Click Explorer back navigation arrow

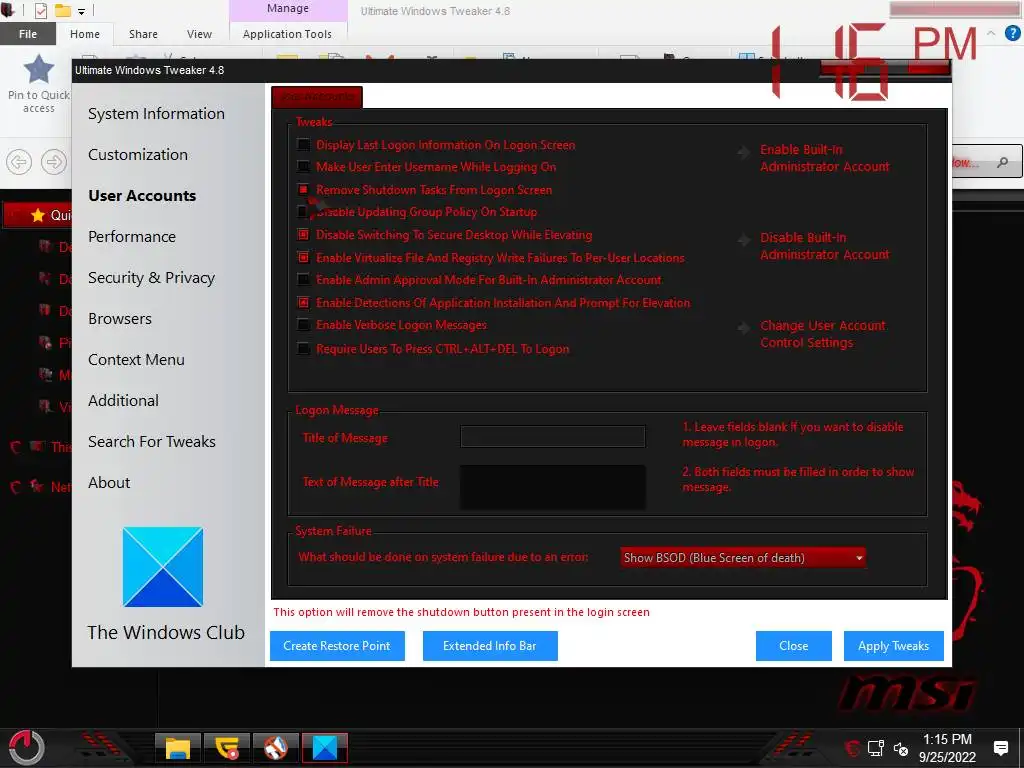point(19,161)
